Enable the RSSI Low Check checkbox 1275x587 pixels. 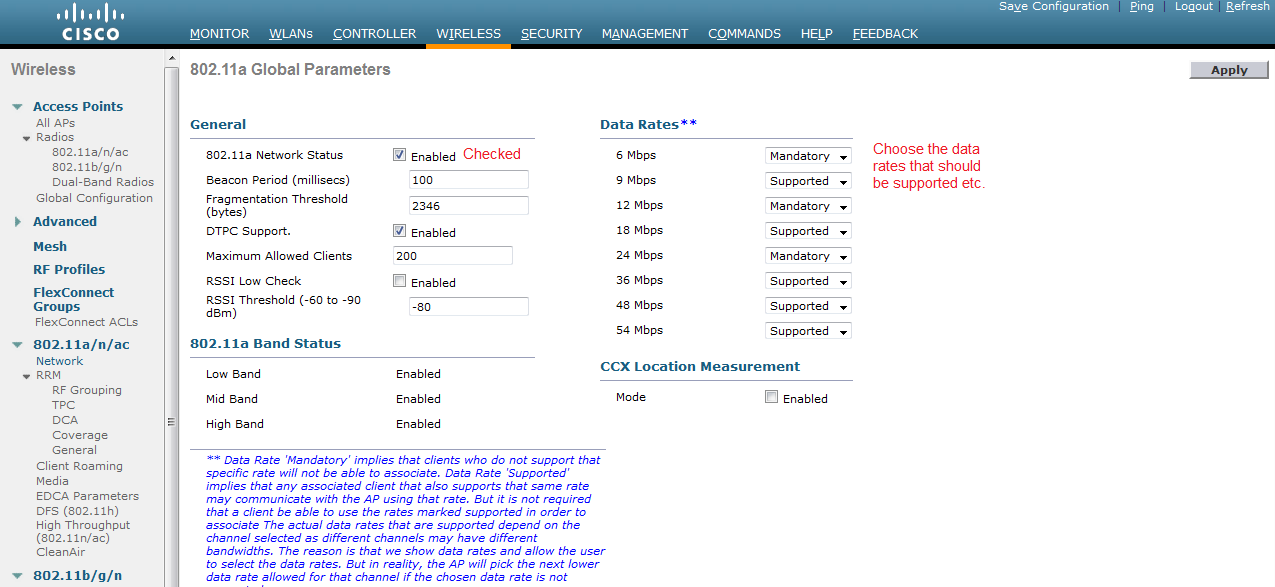(400, 281)
